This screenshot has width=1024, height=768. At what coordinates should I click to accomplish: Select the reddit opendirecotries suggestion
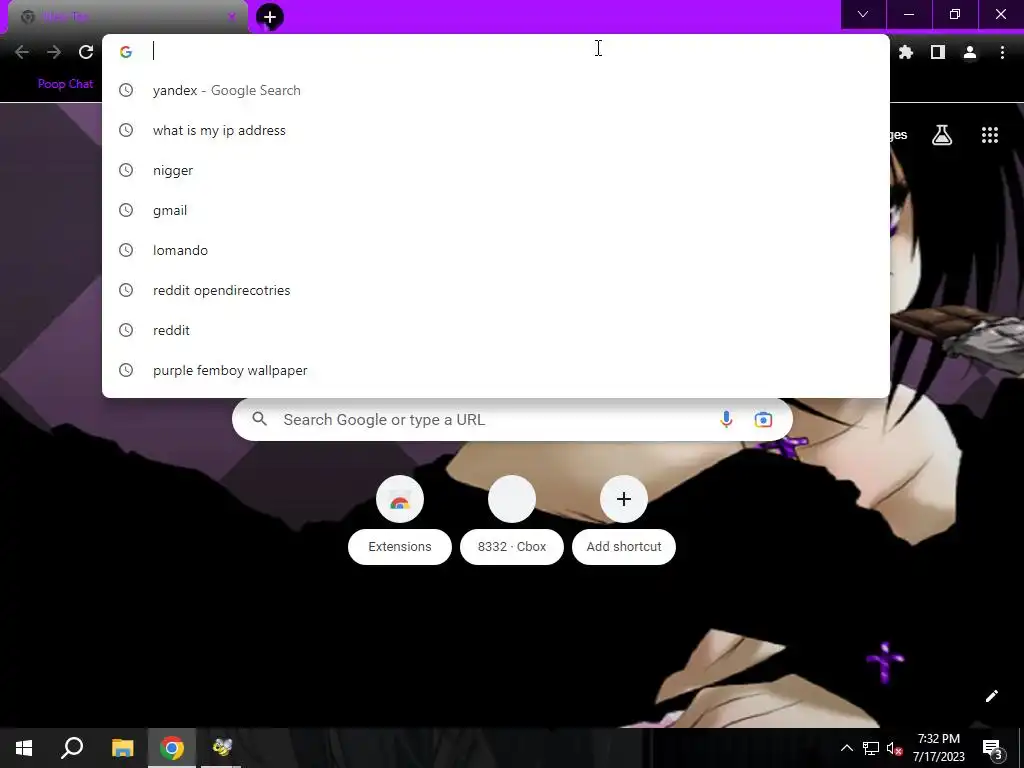pyautogui.click(x=496, y=290)
